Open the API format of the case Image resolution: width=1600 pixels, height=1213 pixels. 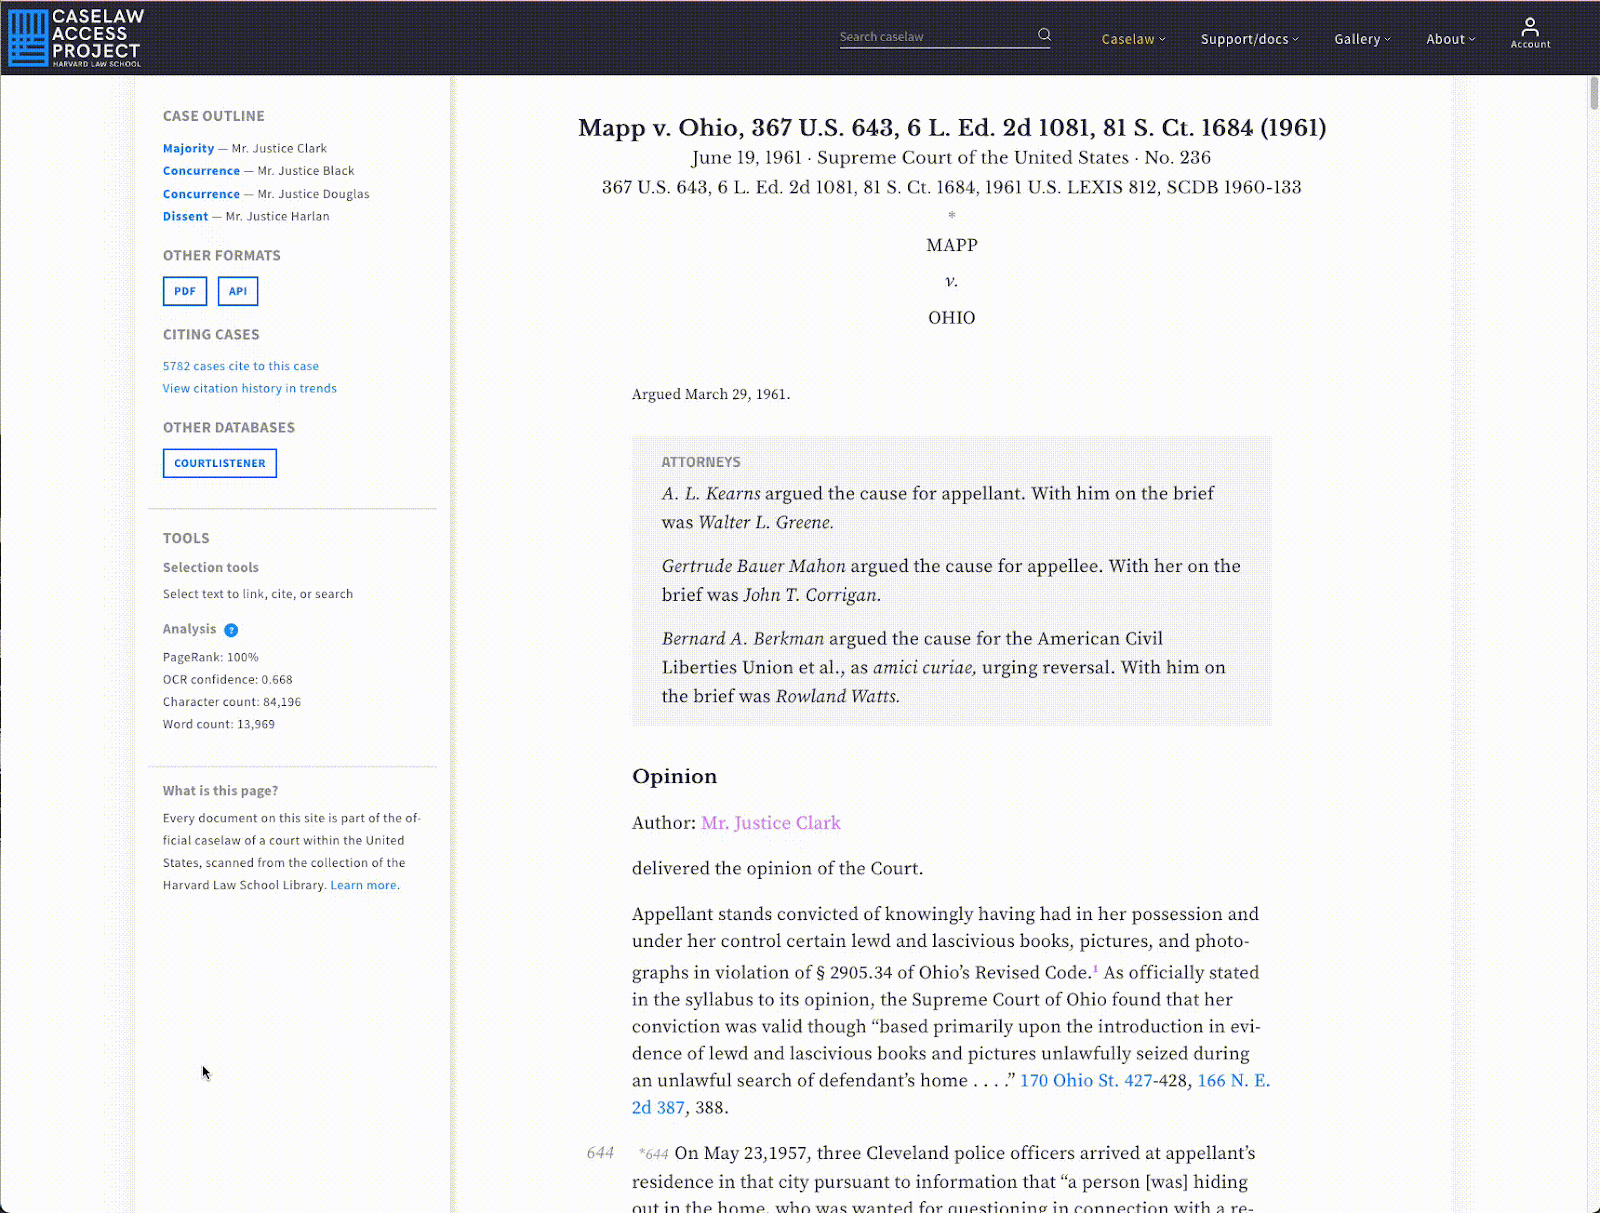click(237, 291)
